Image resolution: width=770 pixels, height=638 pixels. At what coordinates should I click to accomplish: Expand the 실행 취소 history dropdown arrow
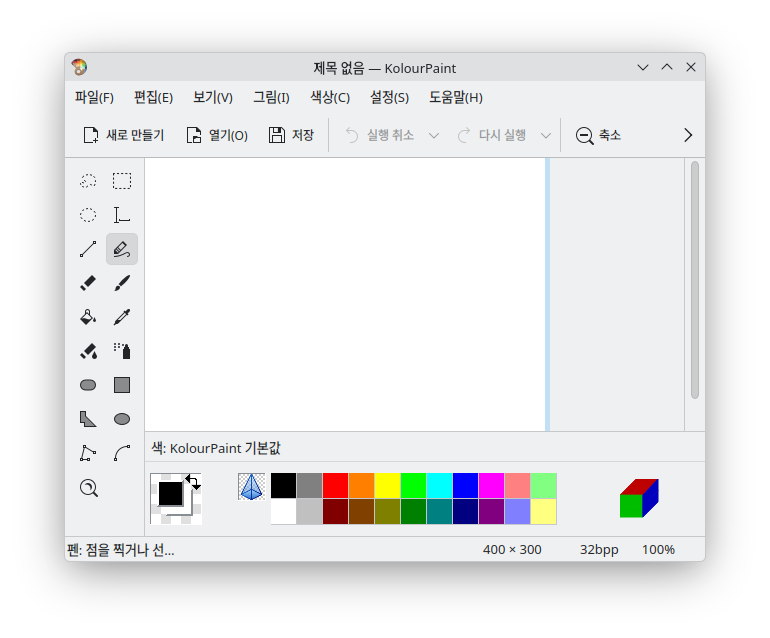pos(434,135)
